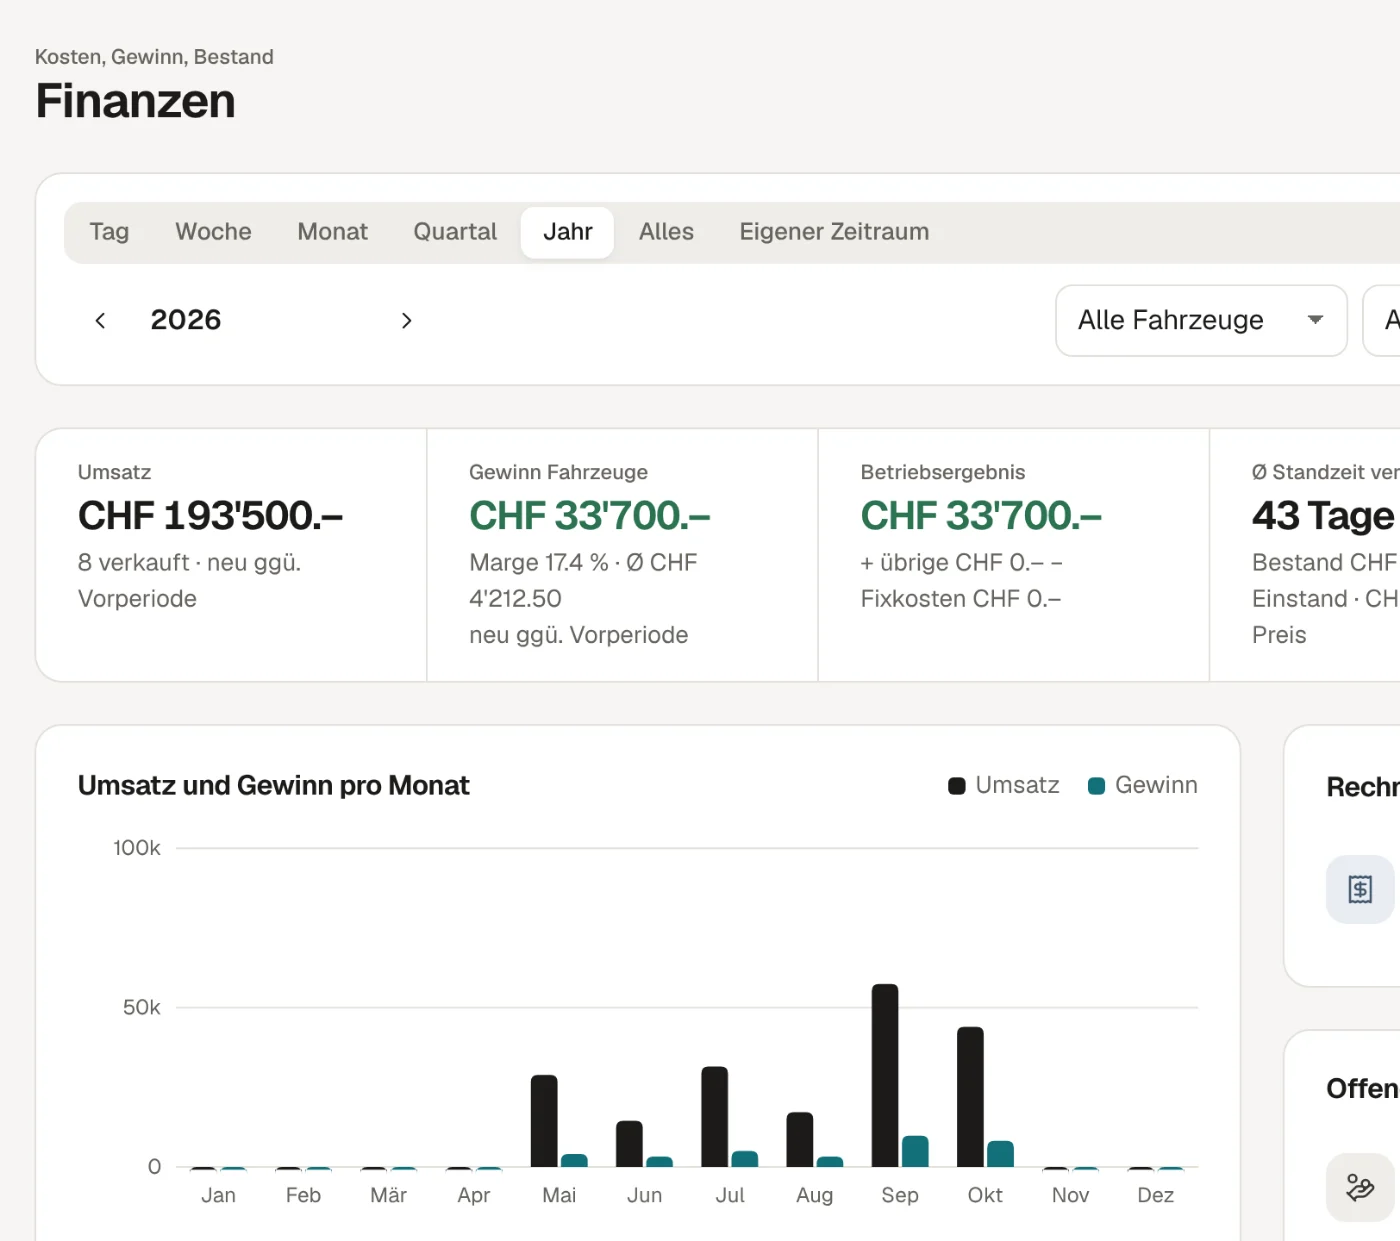The width and height of the screenshot is (1400, 1241).
Task: Click the Juli Umsatz bar
Action: (x=714, y=1117)
